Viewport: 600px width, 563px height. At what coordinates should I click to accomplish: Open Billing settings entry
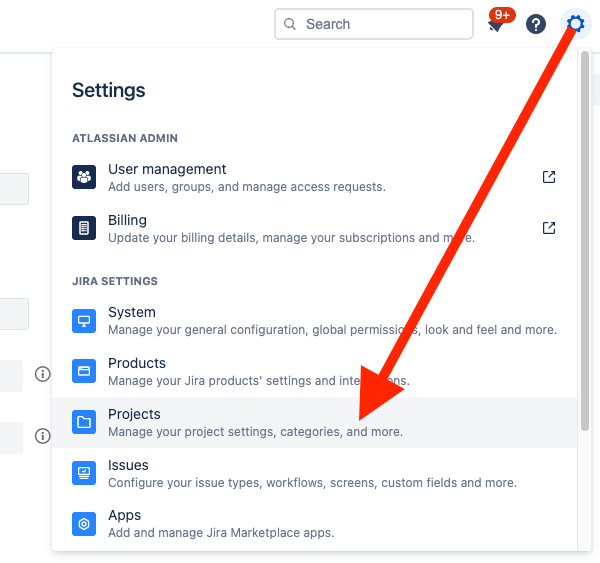point(314,228)
